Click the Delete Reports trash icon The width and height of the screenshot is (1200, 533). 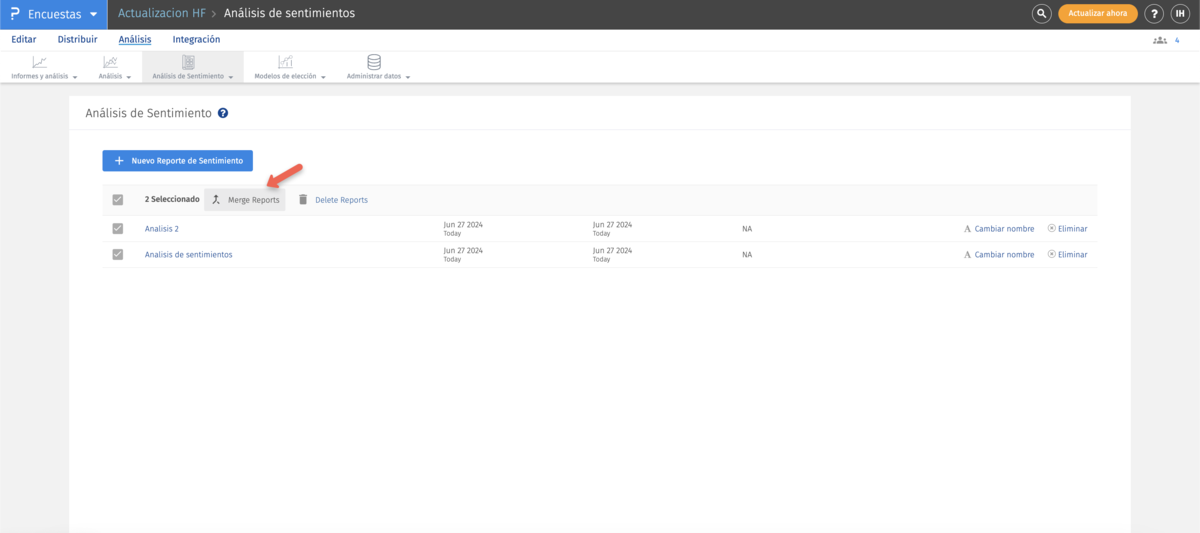coord(303,199)
